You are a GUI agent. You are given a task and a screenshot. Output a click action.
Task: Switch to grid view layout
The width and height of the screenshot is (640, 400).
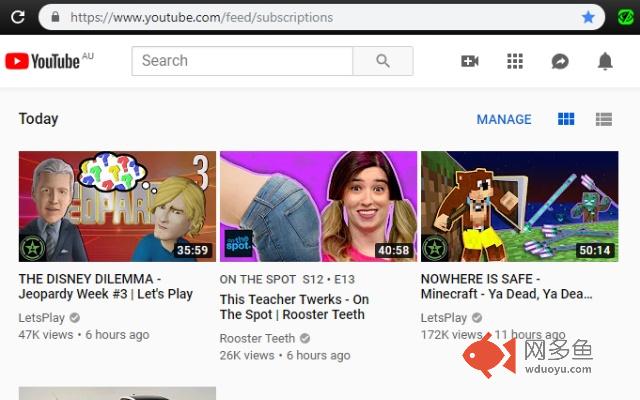[566, 119]
